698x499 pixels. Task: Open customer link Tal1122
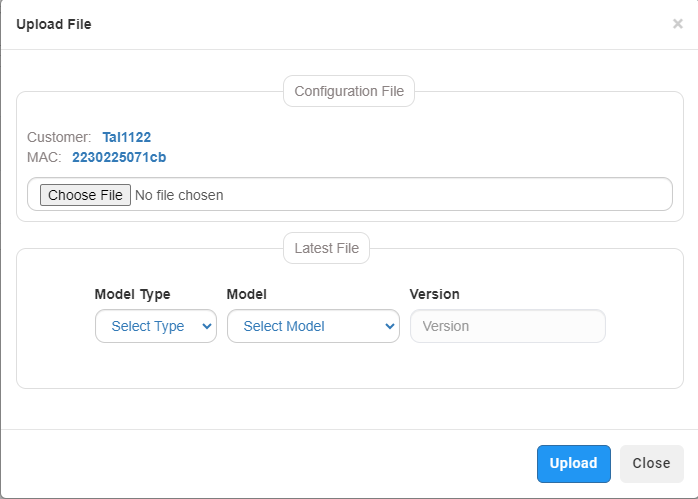point(127,137)
